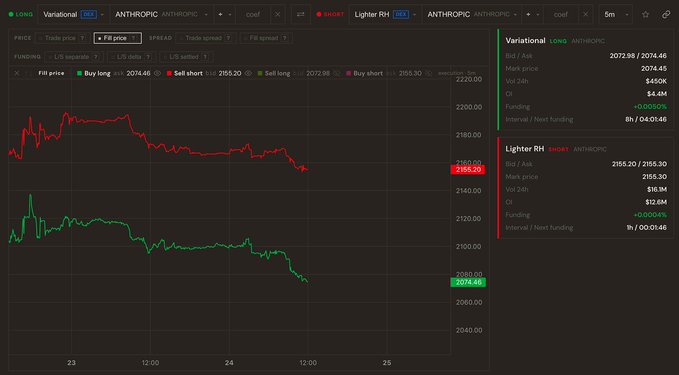
Task: Click Variational funding rate +0.0050%
Action: click(650, 107)
